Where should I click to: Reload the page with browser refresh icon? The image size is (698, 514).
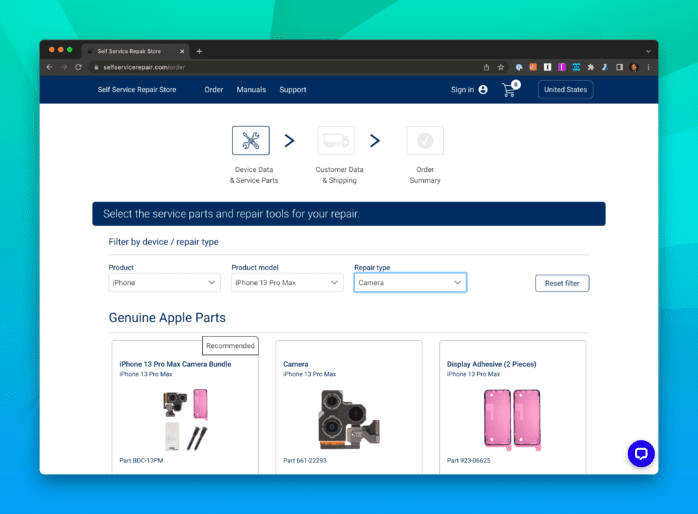79,67
